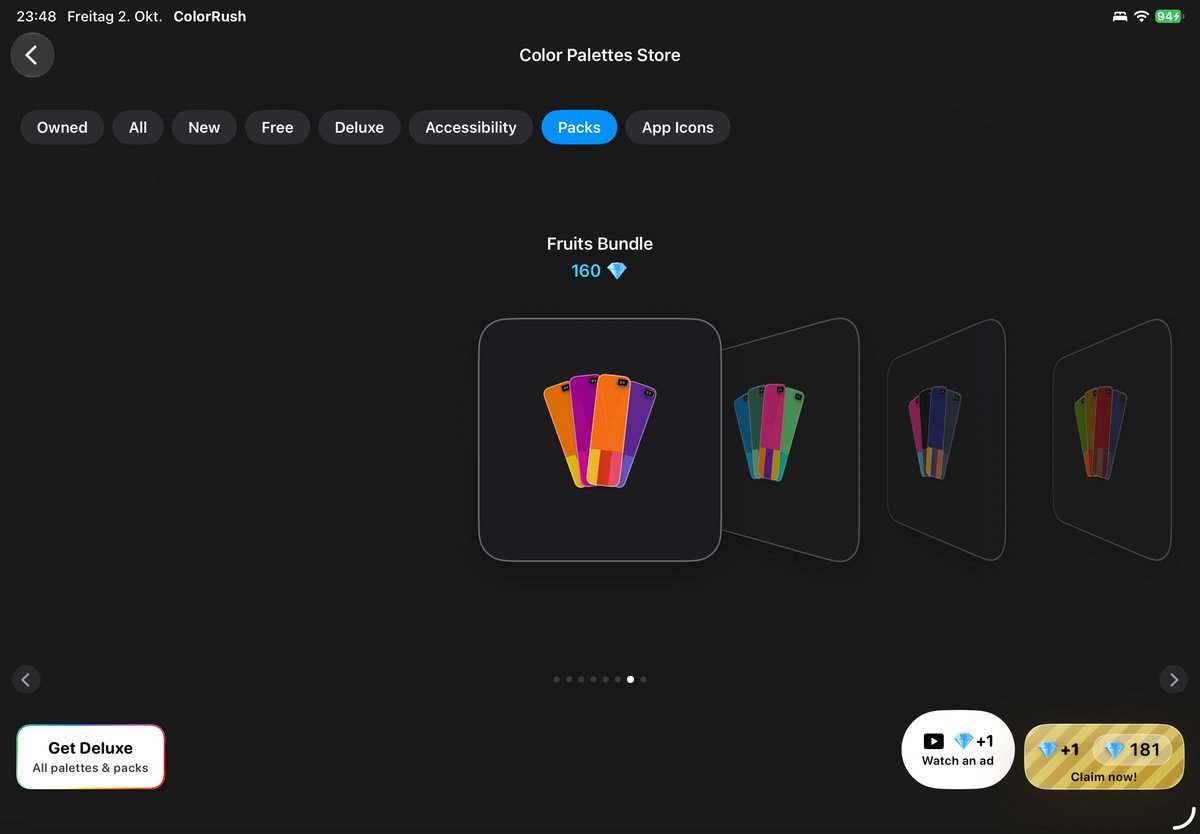Select the rightmost red-green pack card

pos(1112,440)
